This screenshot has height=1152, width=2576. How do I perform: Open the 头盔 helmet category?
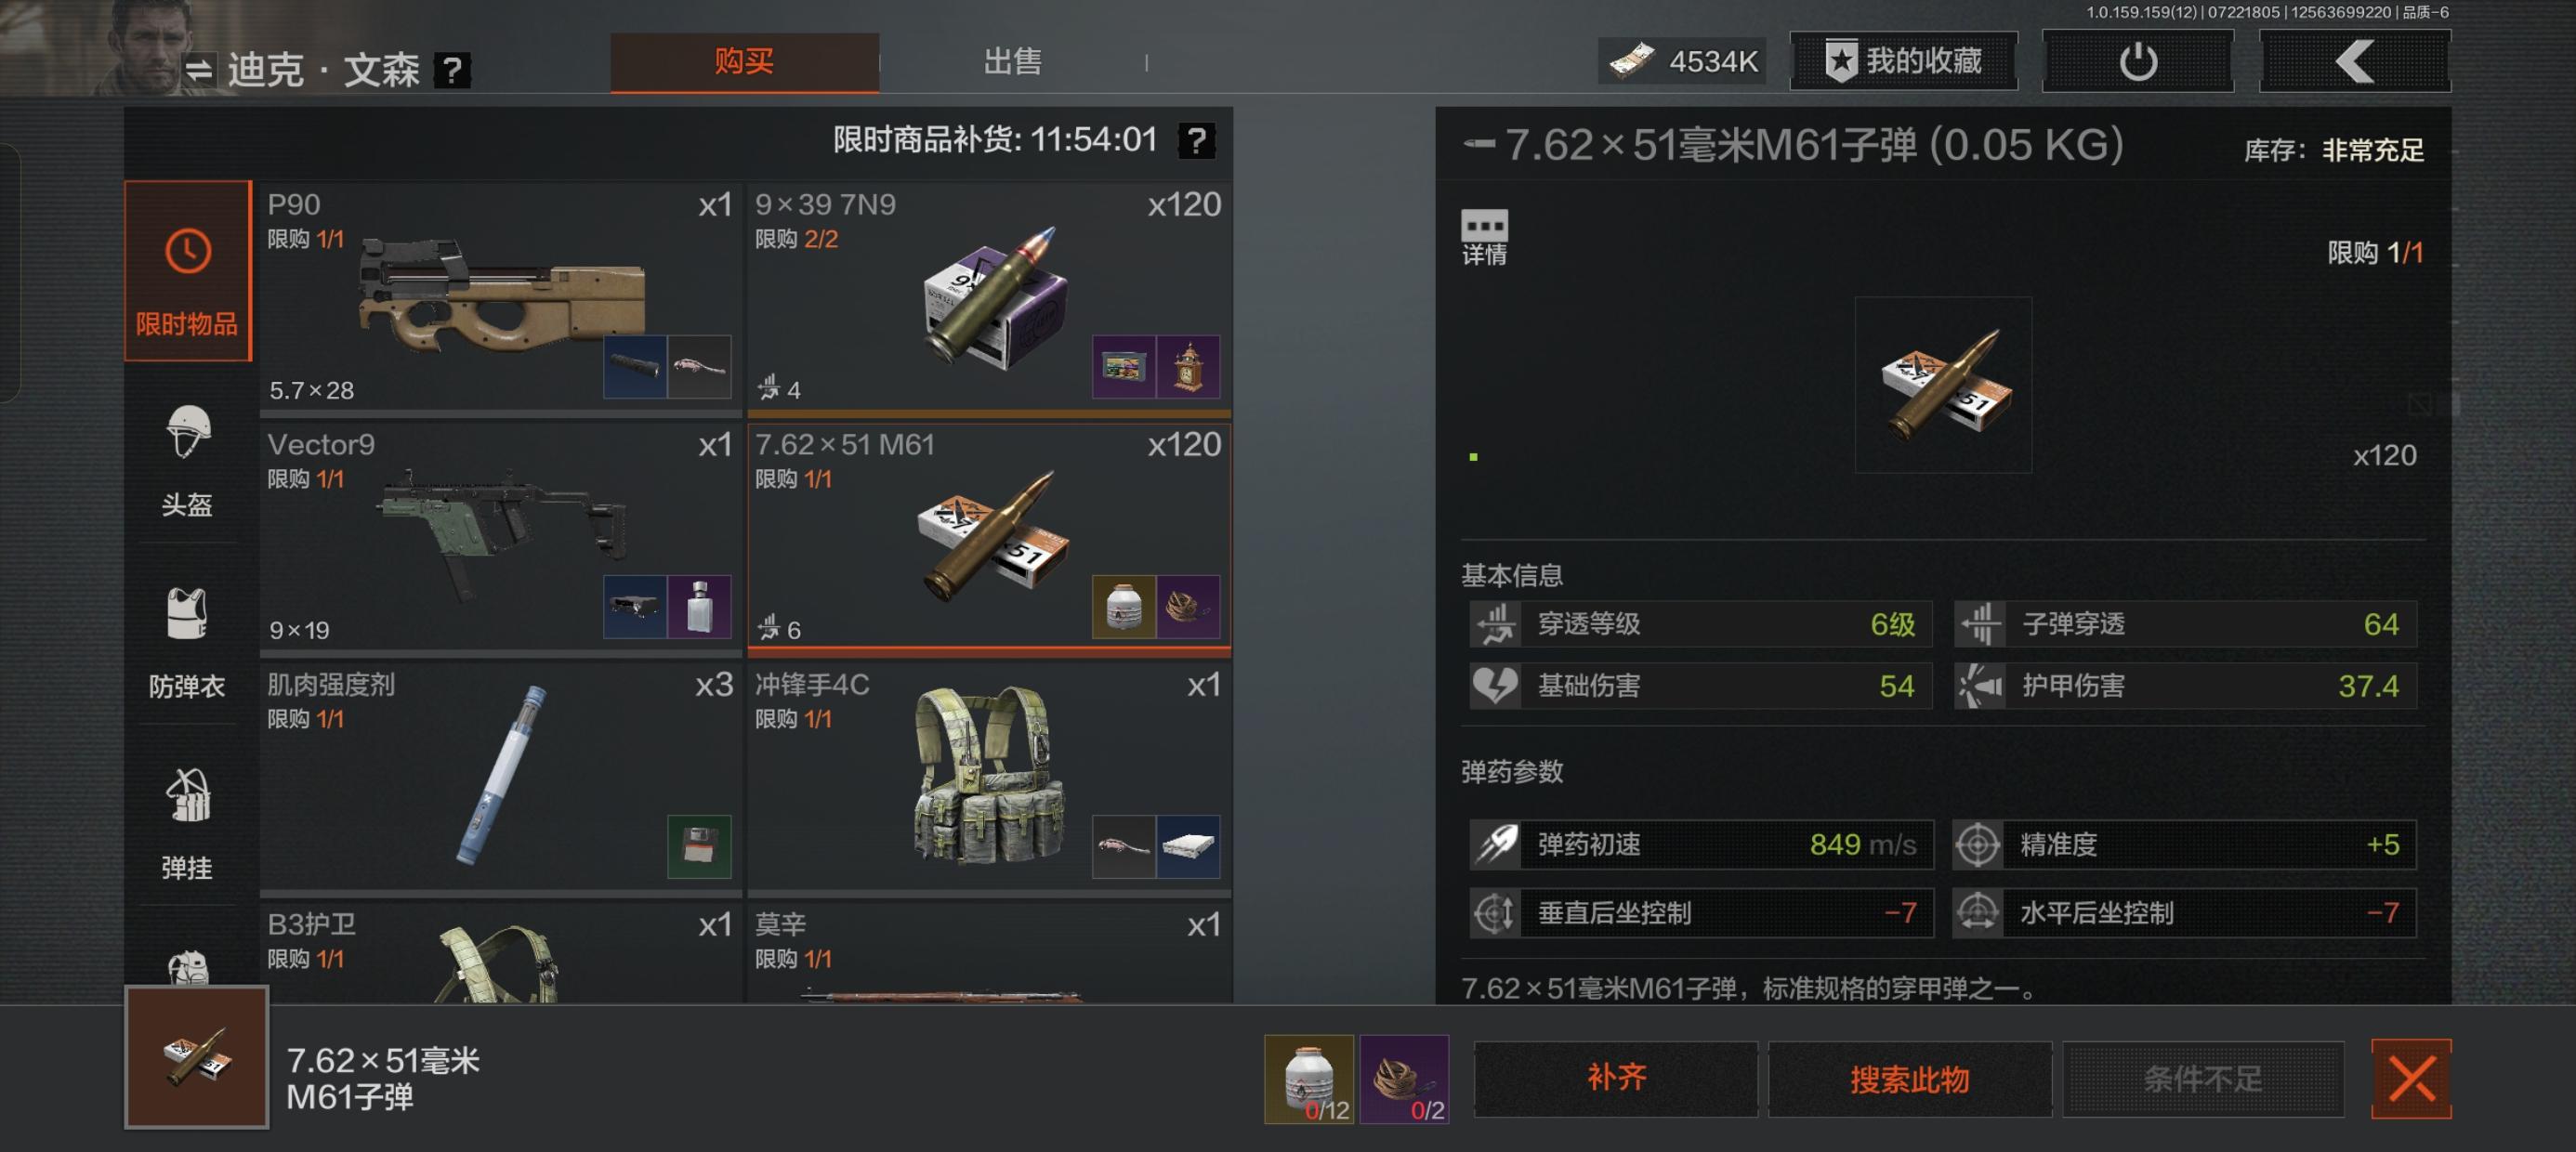pos(187,460)
